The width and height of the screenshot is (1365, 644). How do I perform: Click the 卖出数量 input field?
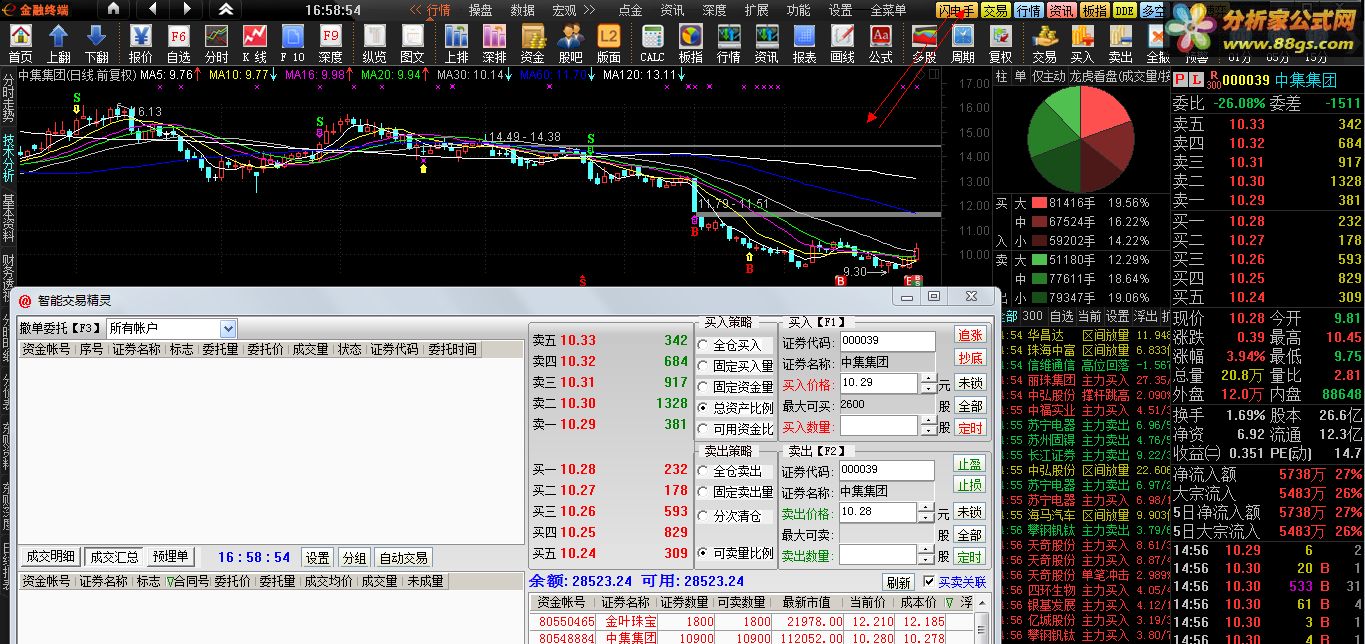[878, 555]
